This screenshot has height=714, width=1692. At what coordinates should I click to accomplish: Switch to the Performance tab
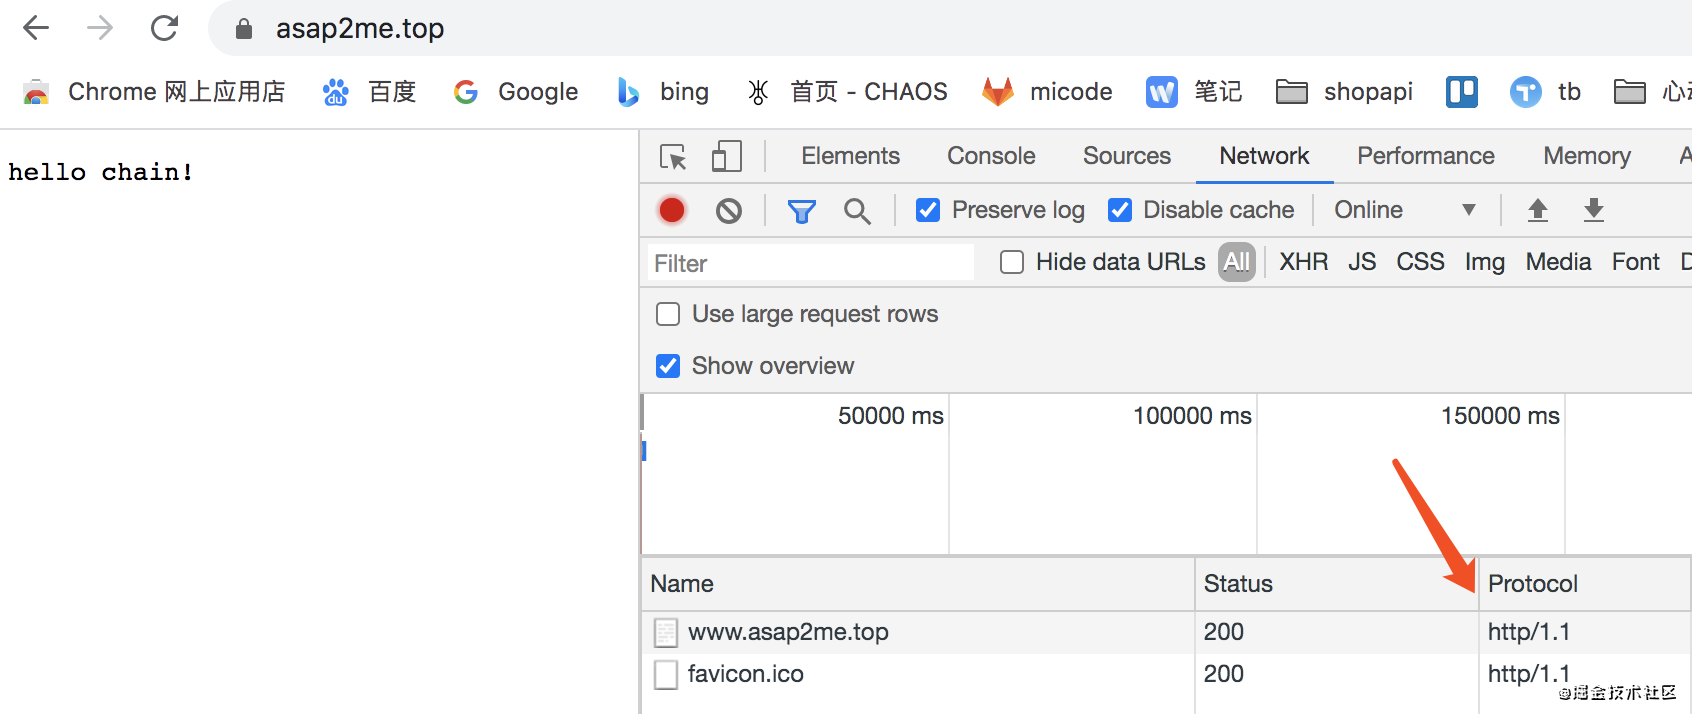(1426, 156)
